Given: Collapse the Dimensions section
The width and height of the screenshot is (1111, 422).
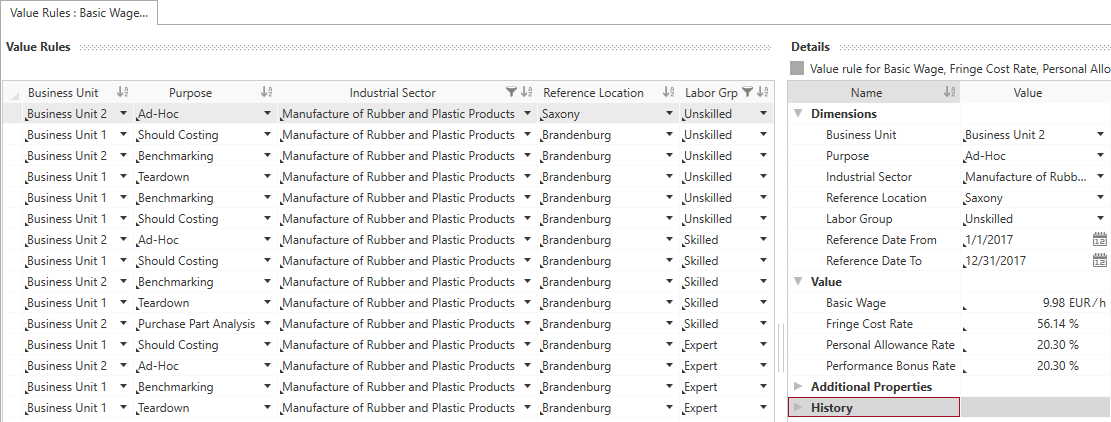Looking at the screenshot, I should 797,114.
